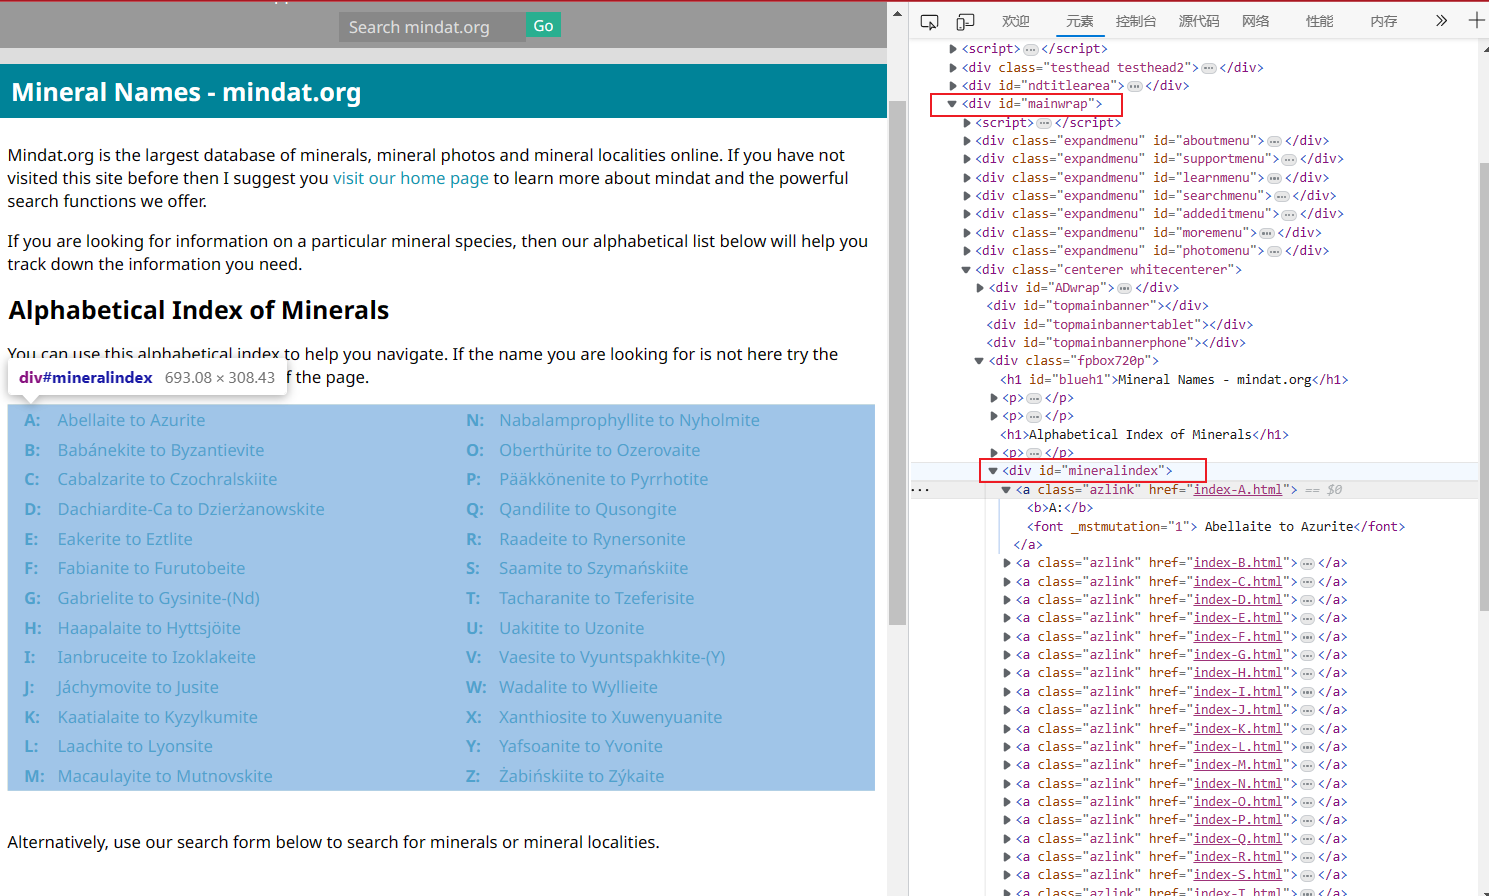Screen dimensions: 1489x896
Task: Open H: Haapalaite to Hyttsjöite index
Action: coord(132,628)
